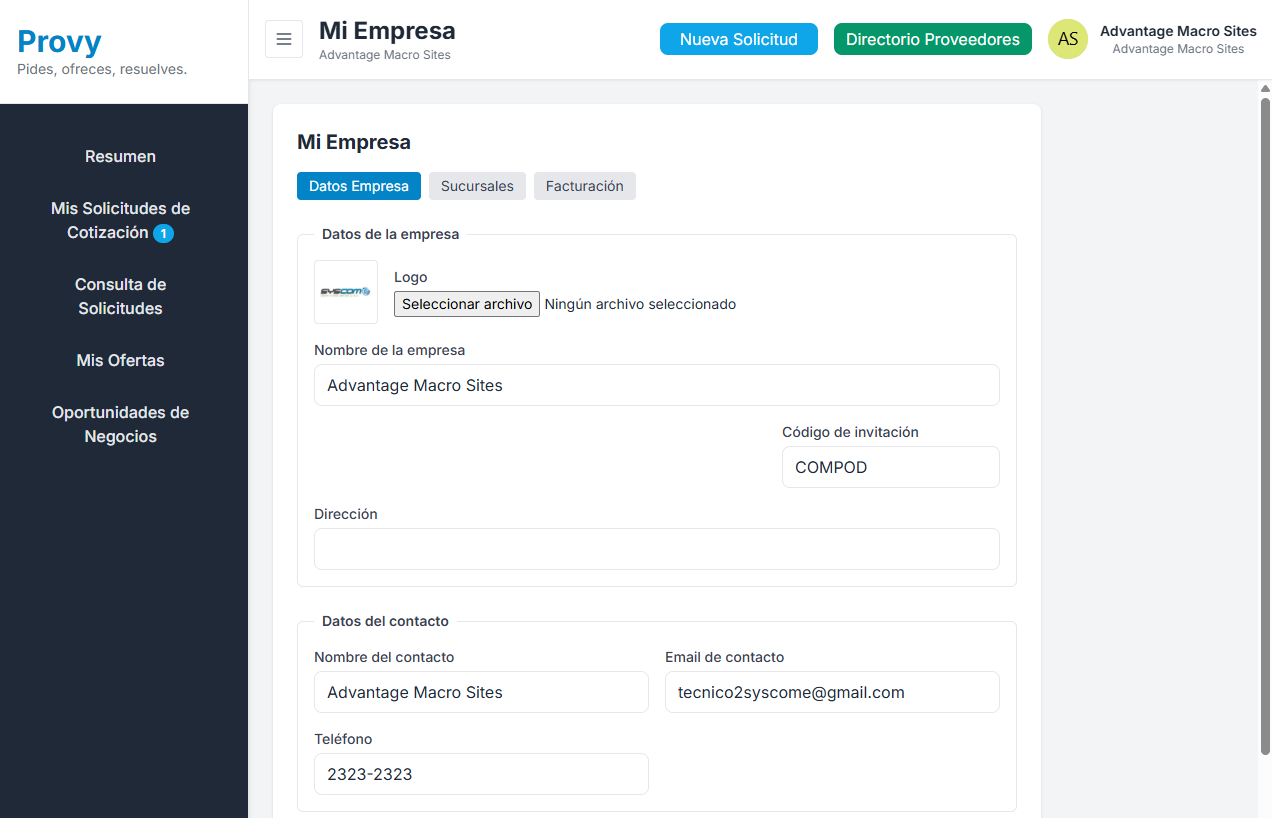Screen dimensions: 1272x818
Task: Open the Directorio Proveedores button
Action: (x=932, y=39)
